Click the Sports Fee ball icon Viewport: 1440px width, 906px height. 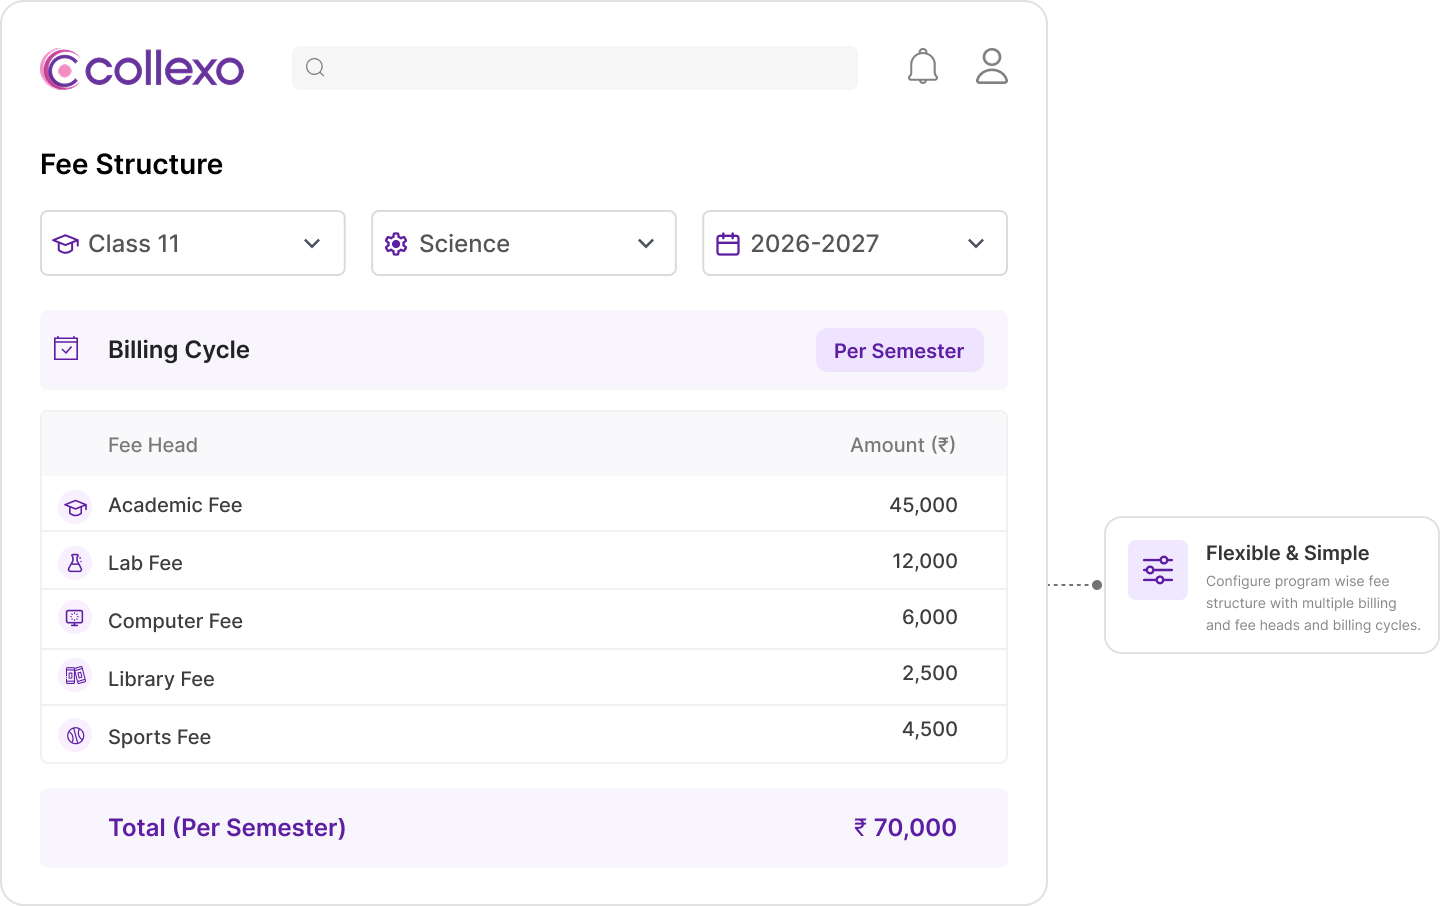point(75,736)
